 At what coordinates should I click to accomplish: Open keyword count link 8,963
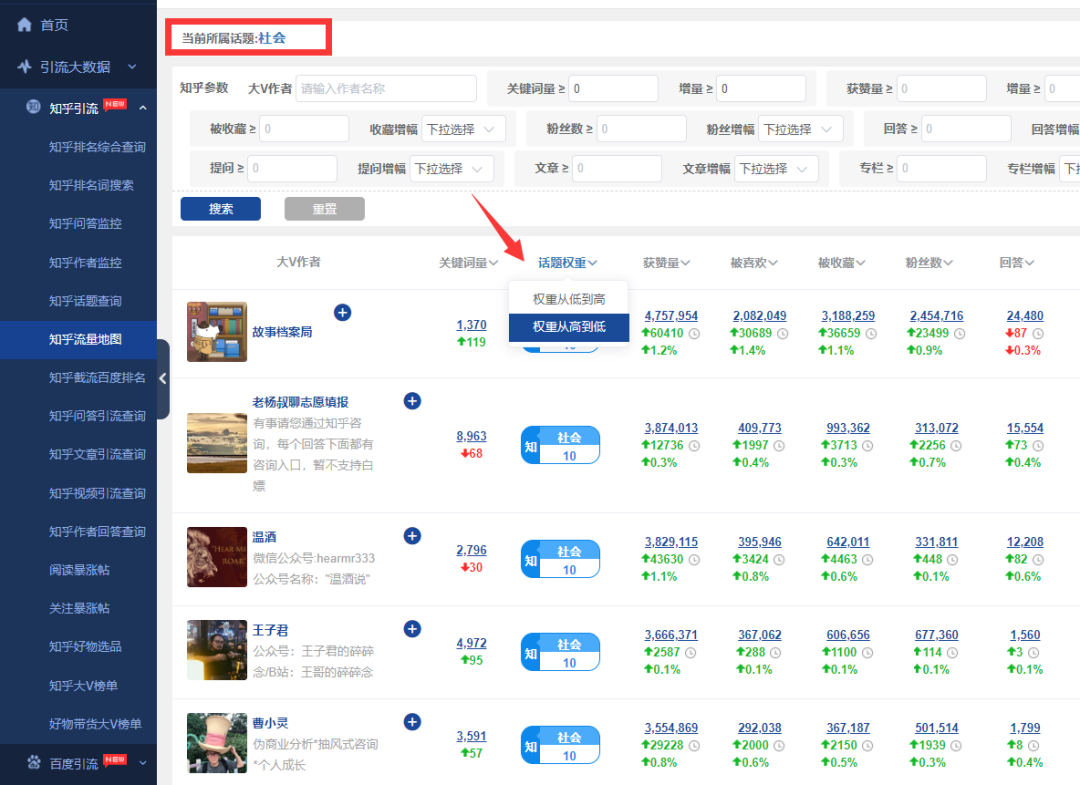pyautogui.click(x=471, y=436)
